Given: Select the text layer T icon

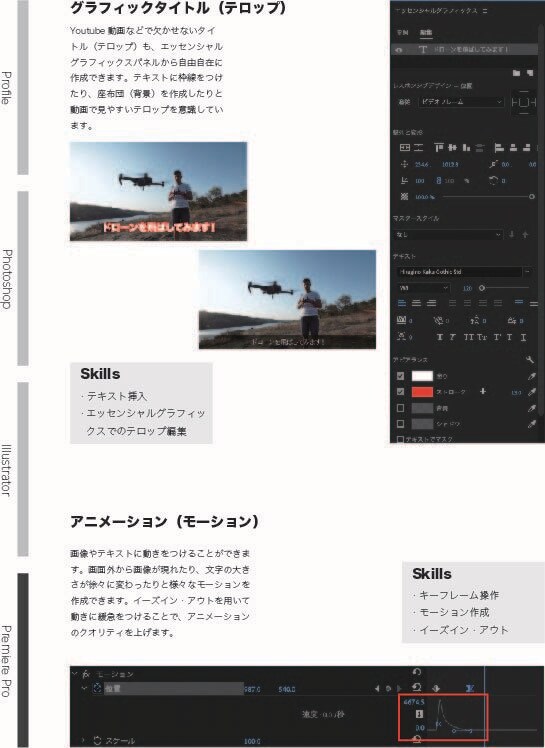Looking at the screenshot, I should pyautogui.click(x=422, y=50).
